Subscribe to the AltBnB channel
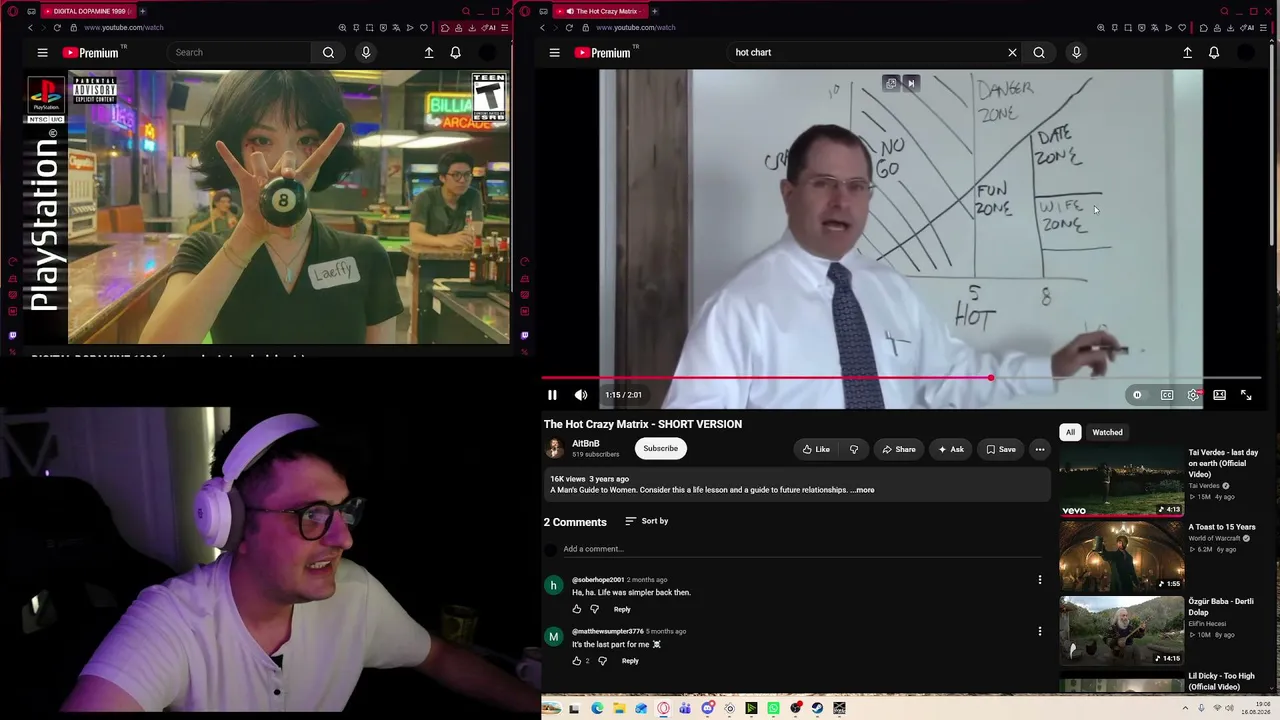This screenshot has width=1280, height=720. [x=660, y=448]
